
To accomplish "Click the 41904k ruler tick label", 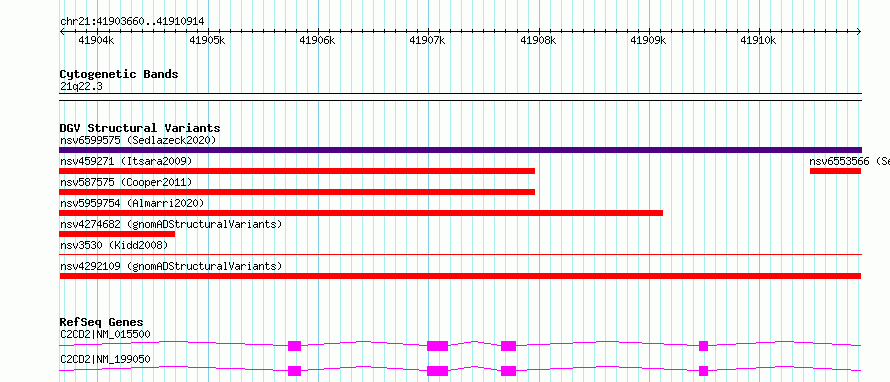I will coord(96,40).
